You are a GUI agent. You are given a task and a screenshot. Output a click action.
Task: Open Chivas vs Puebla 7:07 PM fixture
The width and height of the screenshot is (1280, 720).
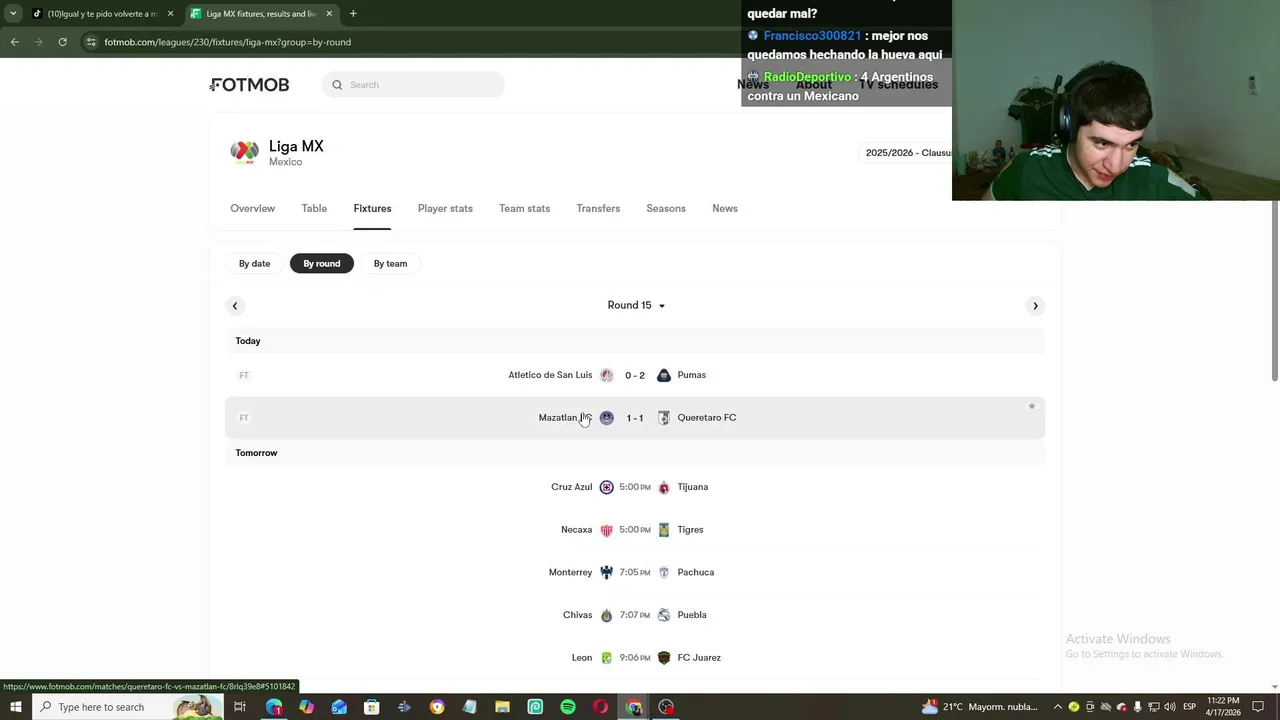[635, 615]
